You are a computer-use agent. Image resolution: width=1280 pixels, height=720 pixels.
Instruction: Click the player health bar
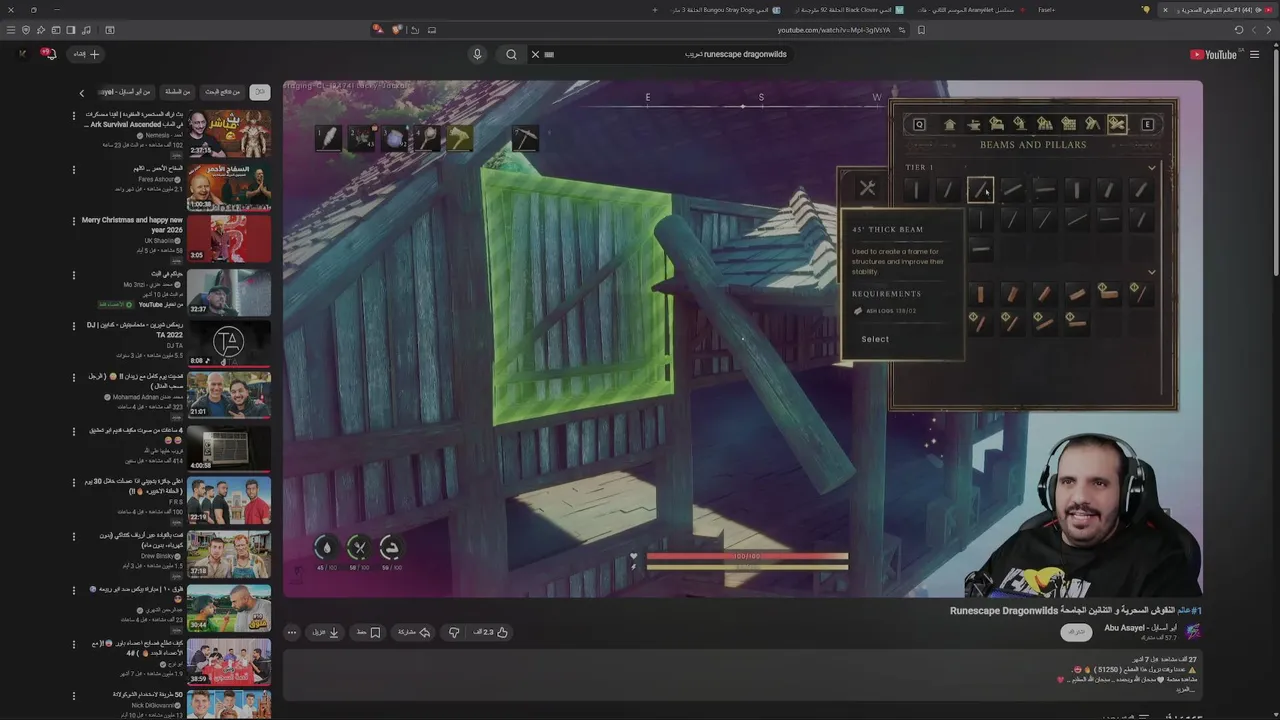[747, 556]
